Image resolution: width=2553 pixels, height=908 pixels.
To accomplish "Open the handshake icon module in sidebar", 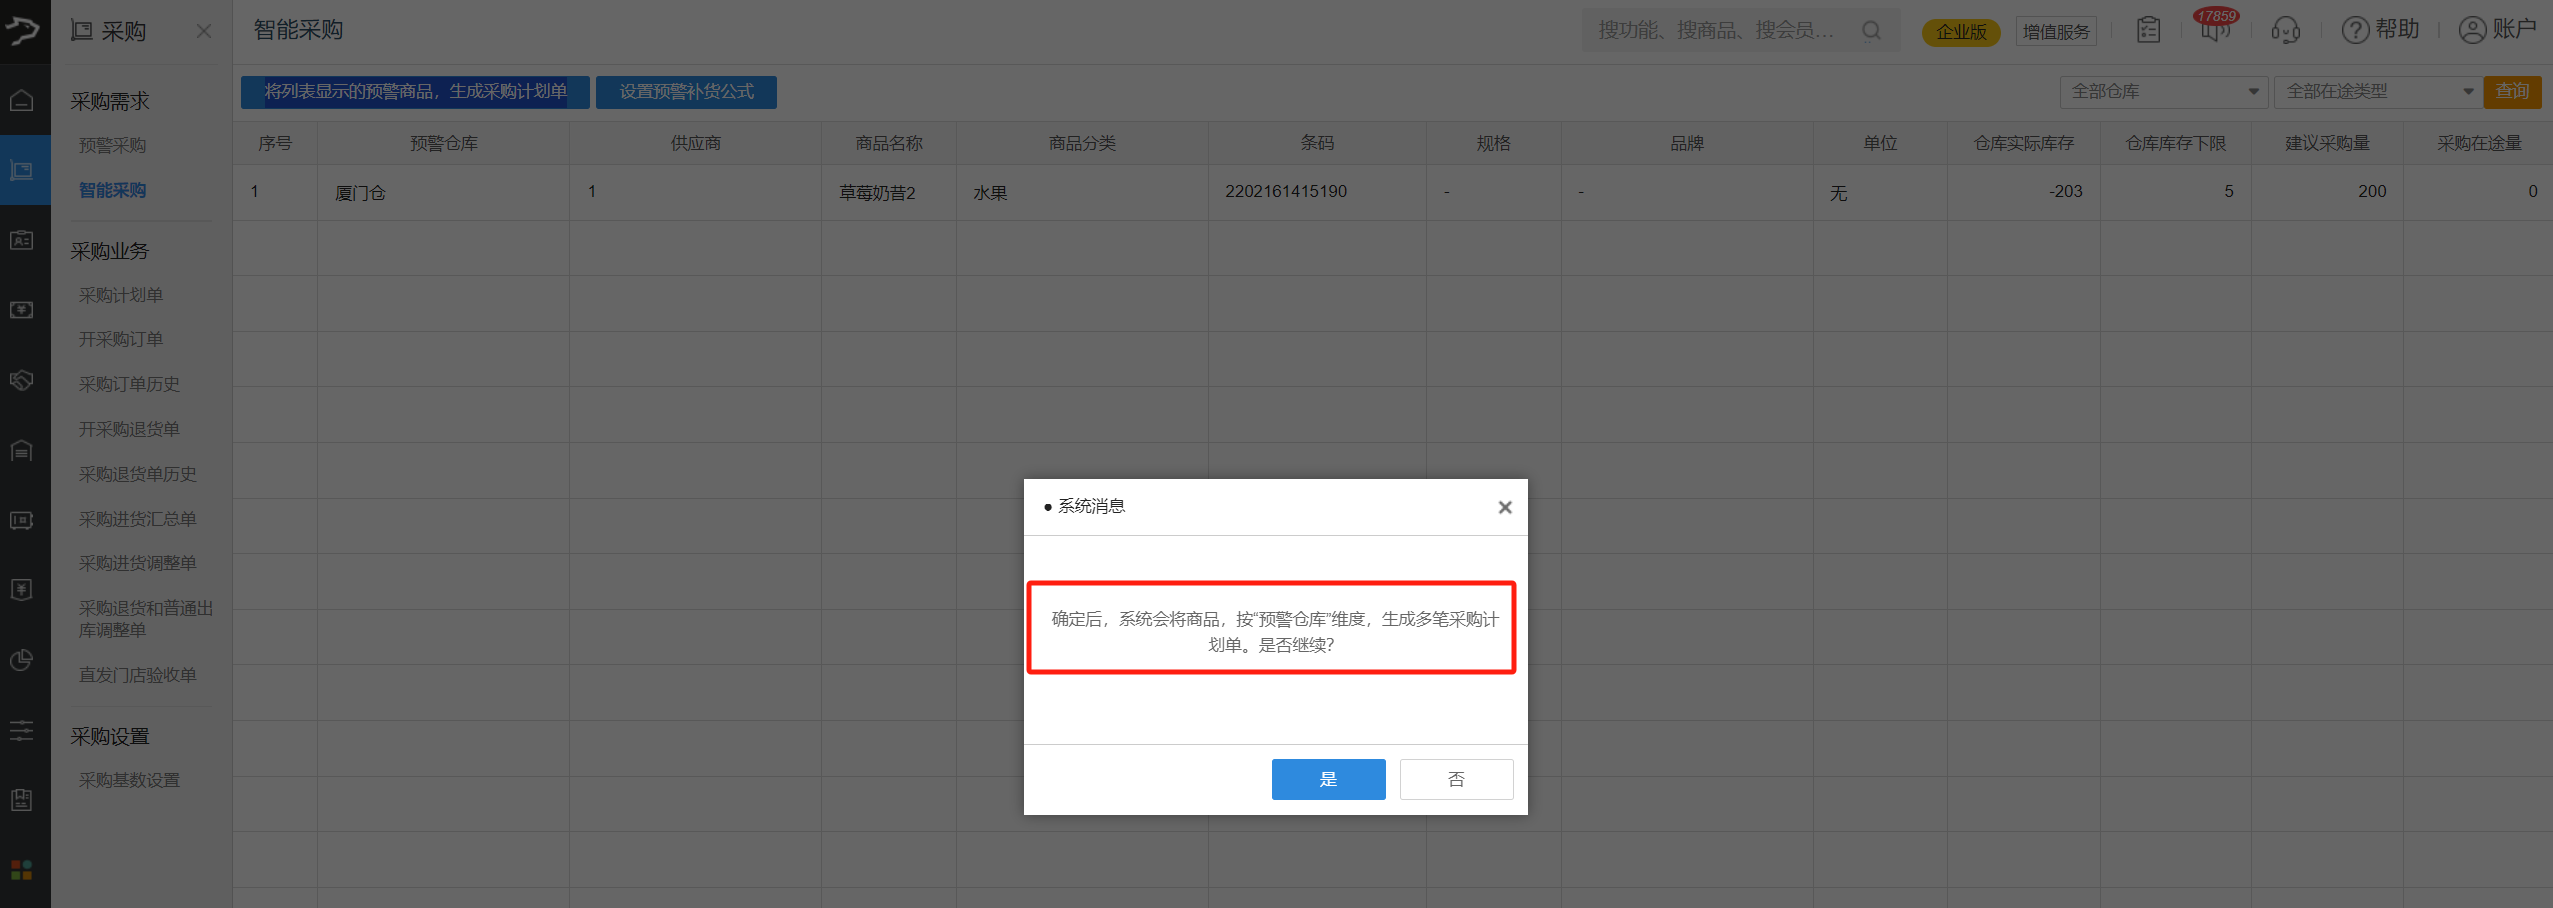I will (x=22, y=380).
